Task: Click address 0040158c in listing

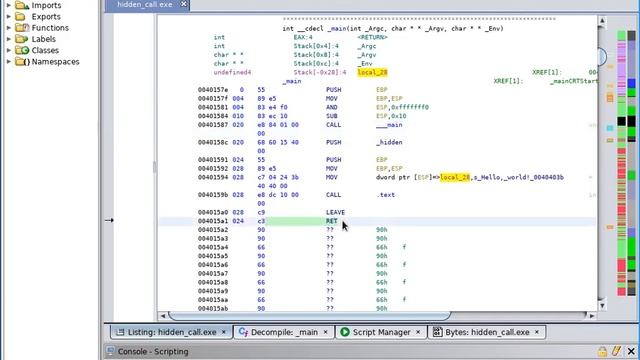Action: [x=213, y=142]
